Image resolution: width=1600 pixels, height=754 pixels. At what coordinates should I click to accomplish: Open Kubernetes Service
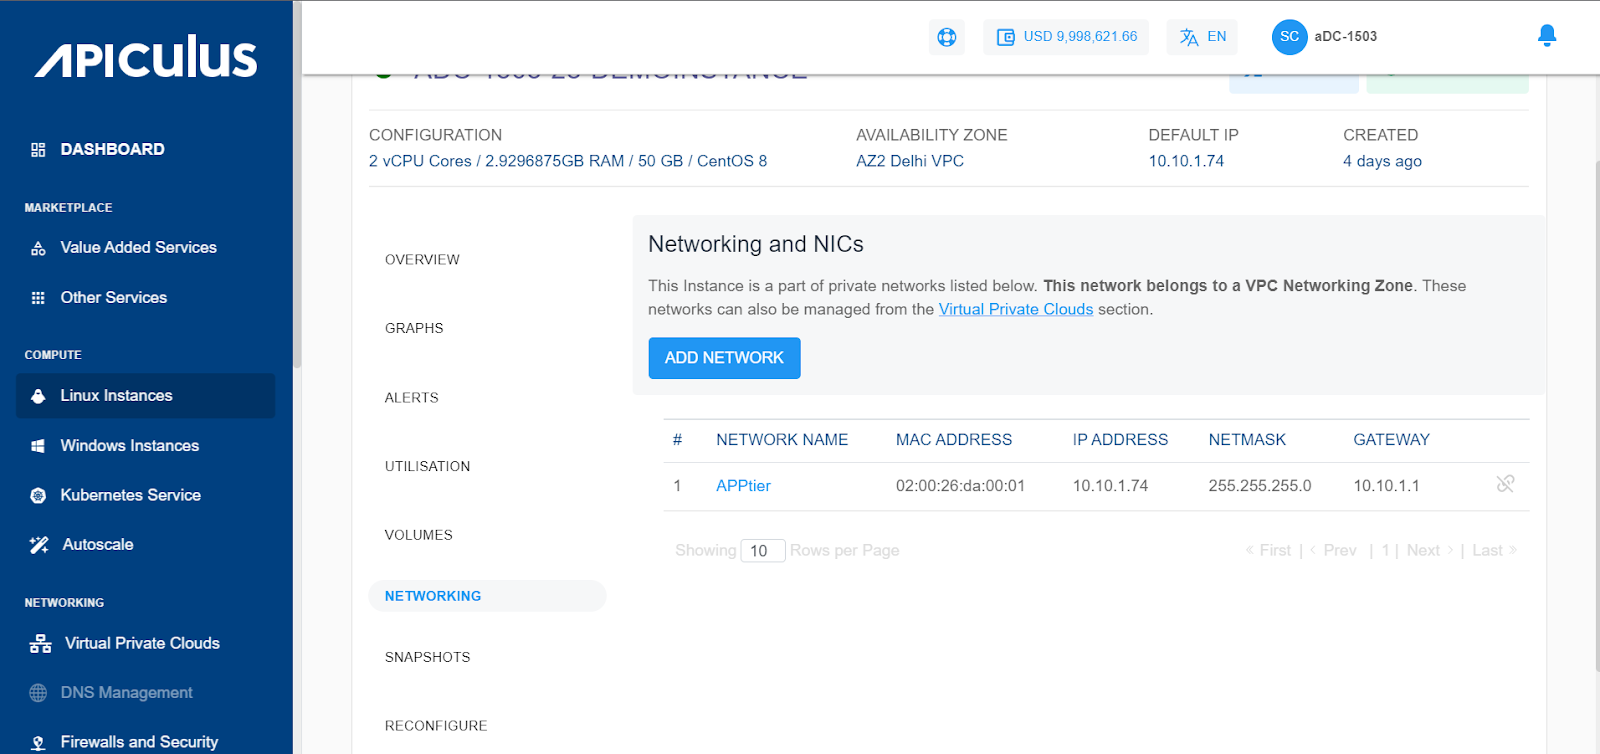130,495
